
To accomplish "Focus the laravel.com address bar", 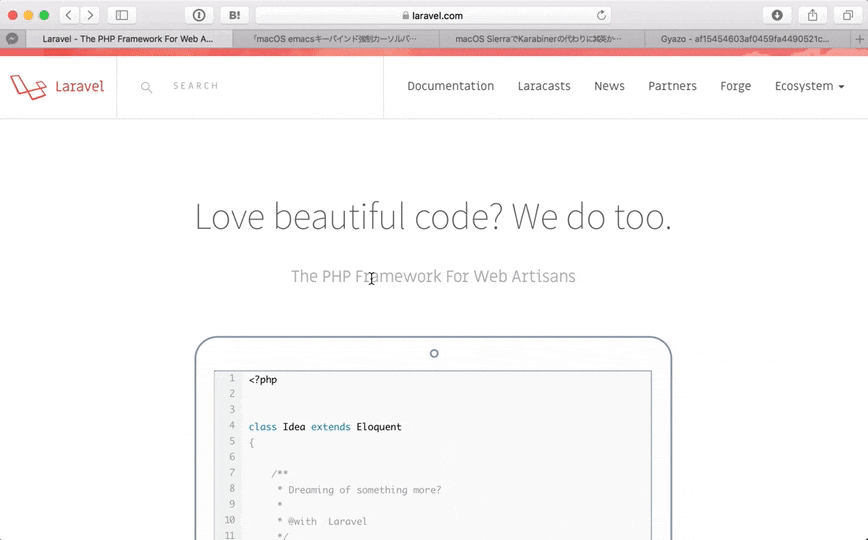I will pyautogui.click(x=433, y=16).
